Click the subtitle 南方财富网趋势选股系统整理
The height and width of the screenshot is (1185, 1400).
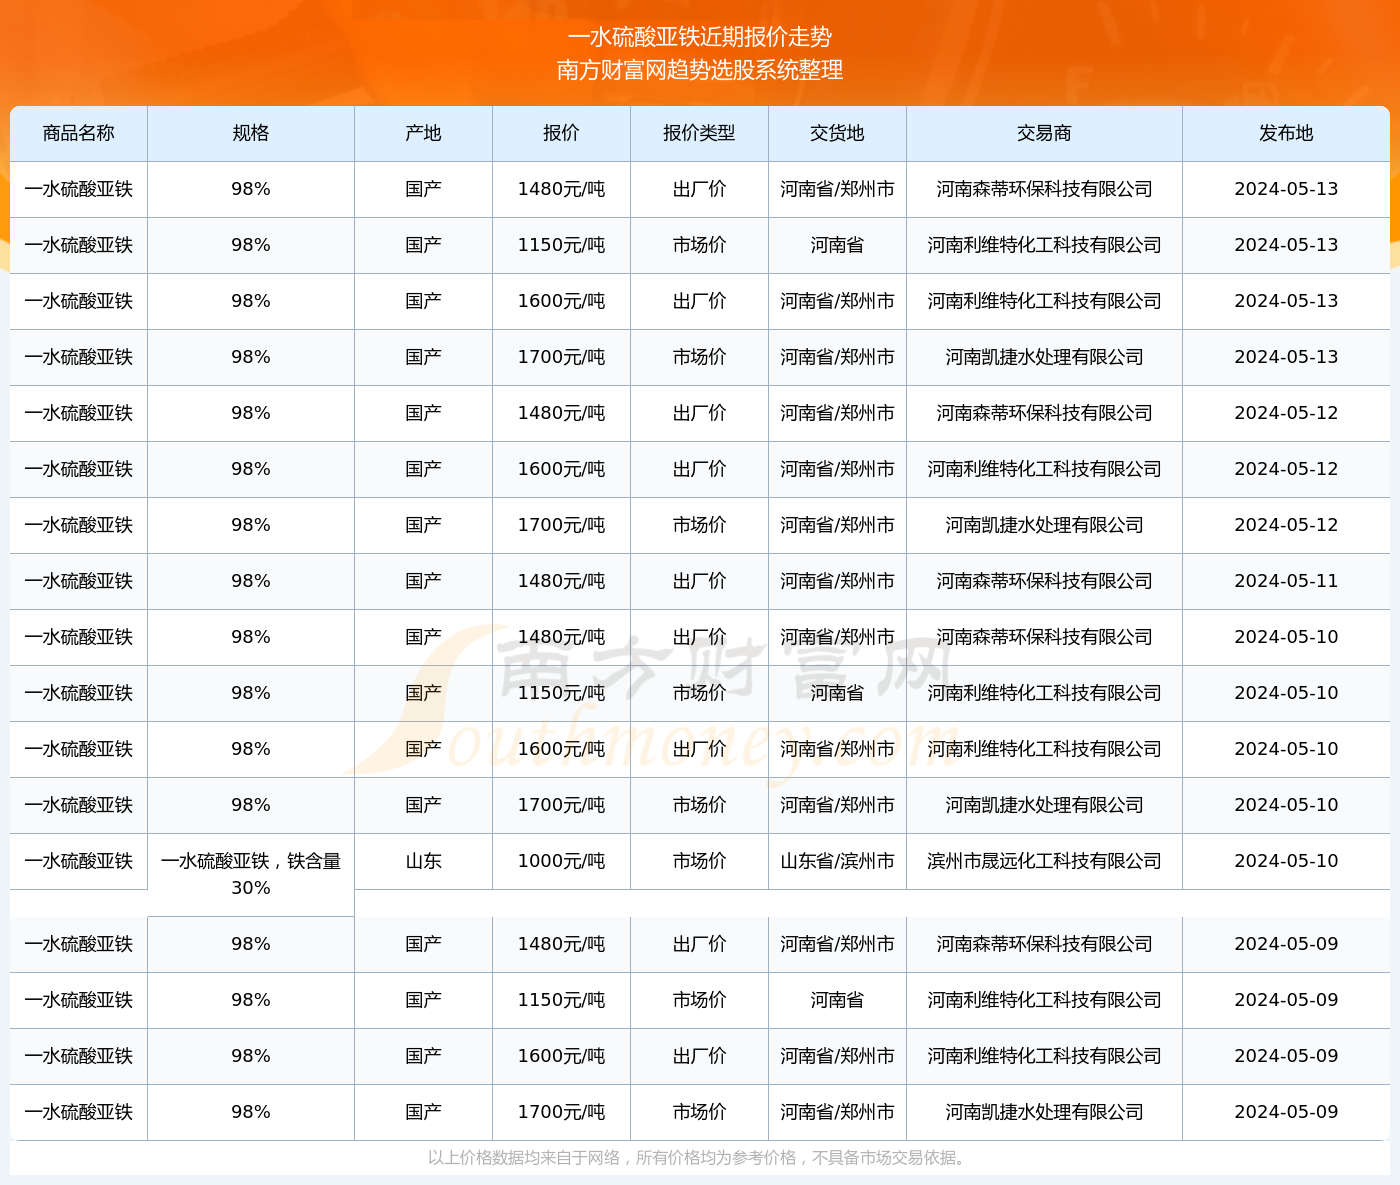click(700, 70)
